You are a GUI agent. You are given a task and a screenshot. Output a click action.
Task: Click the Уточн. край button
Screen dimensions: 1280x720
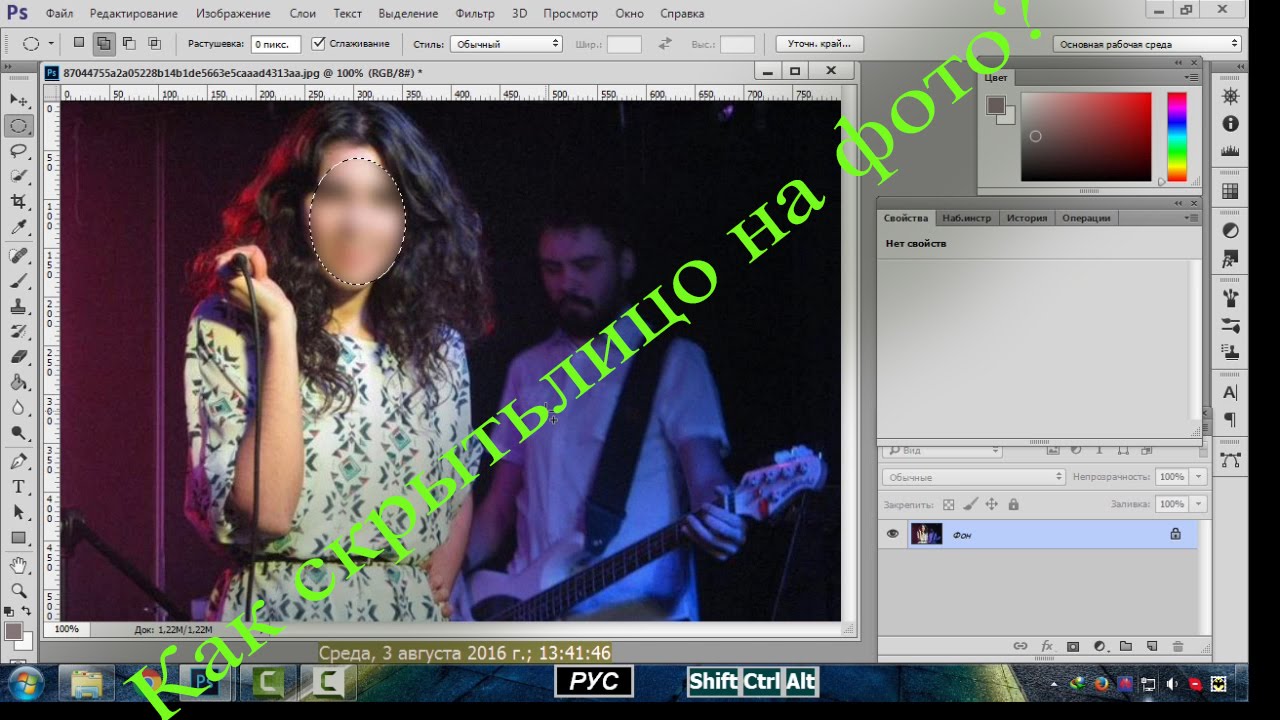click(819, 44)
